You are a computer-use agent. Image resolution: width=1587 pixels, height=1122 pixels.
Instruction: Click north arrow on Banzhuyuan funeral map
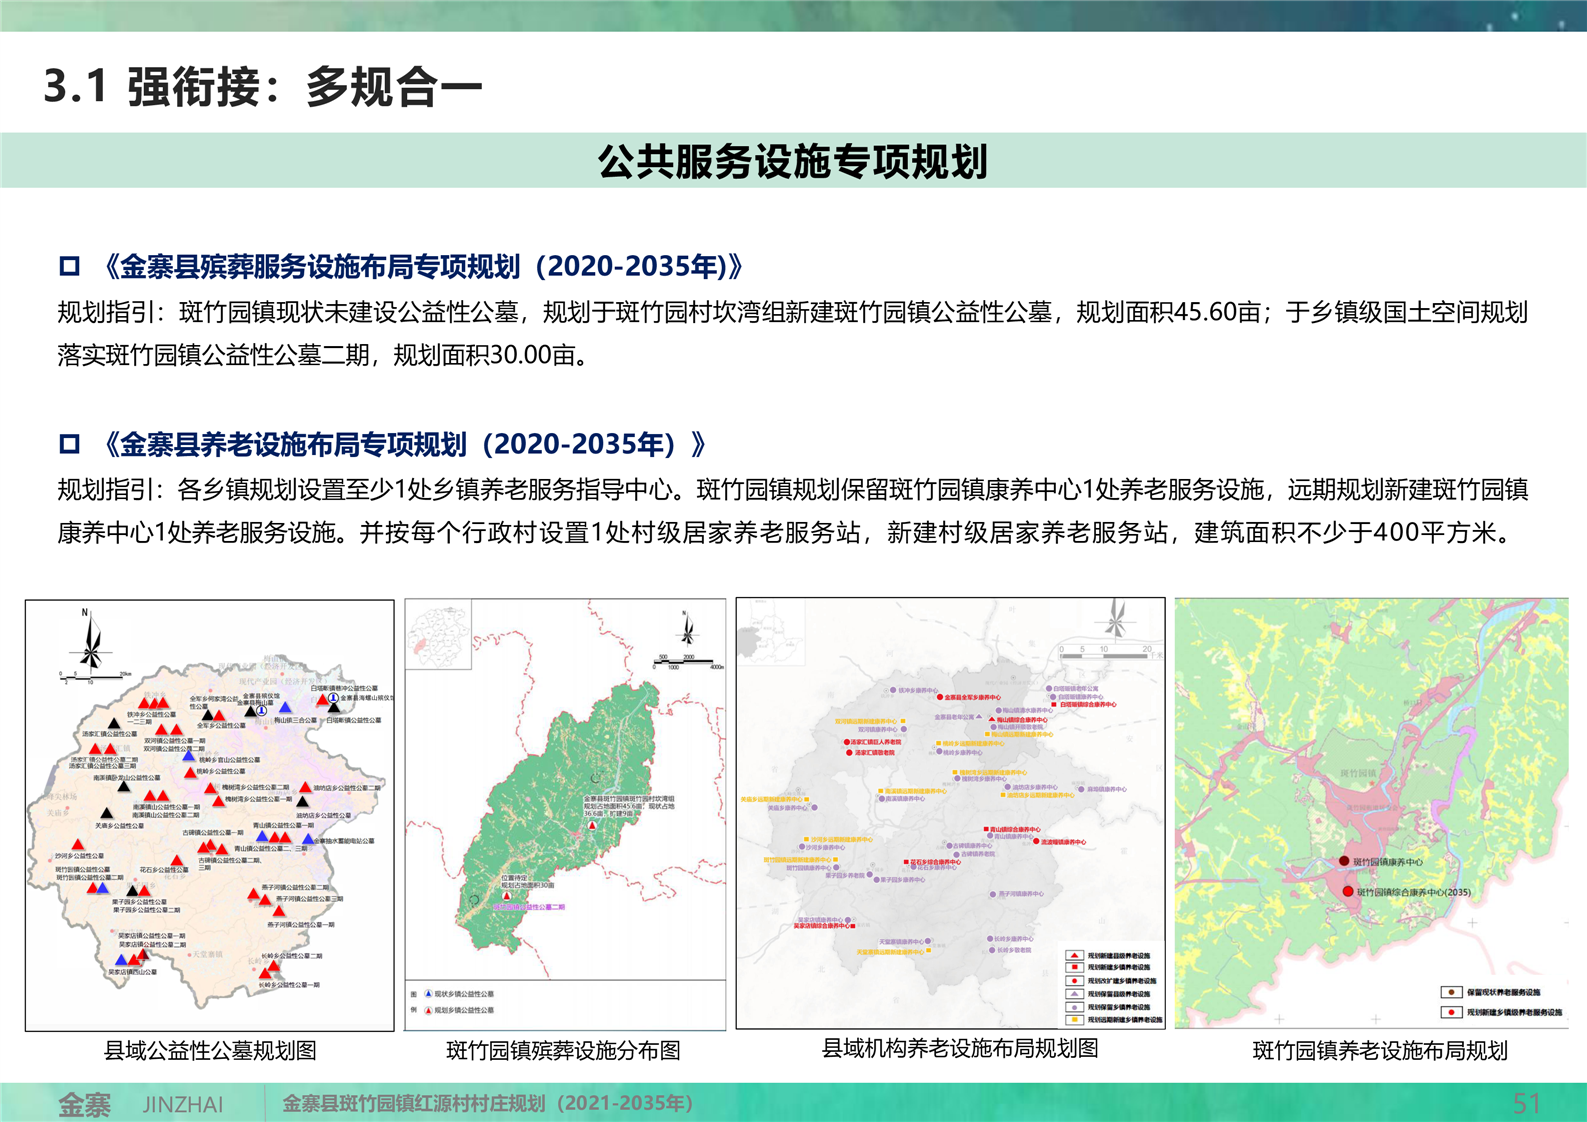coord(688,629)
